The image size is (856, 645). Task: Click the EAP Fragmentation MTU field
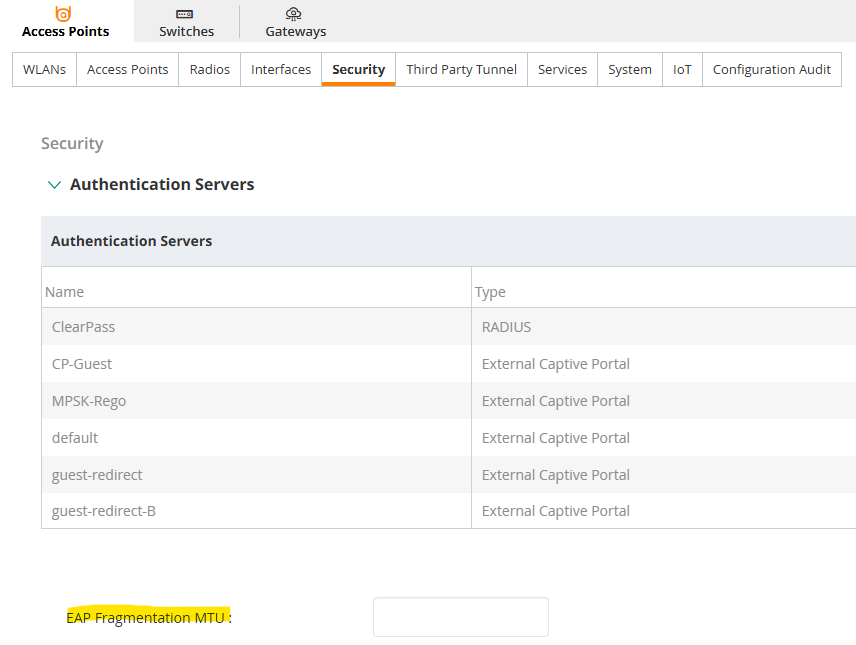[x=460, y=617]
